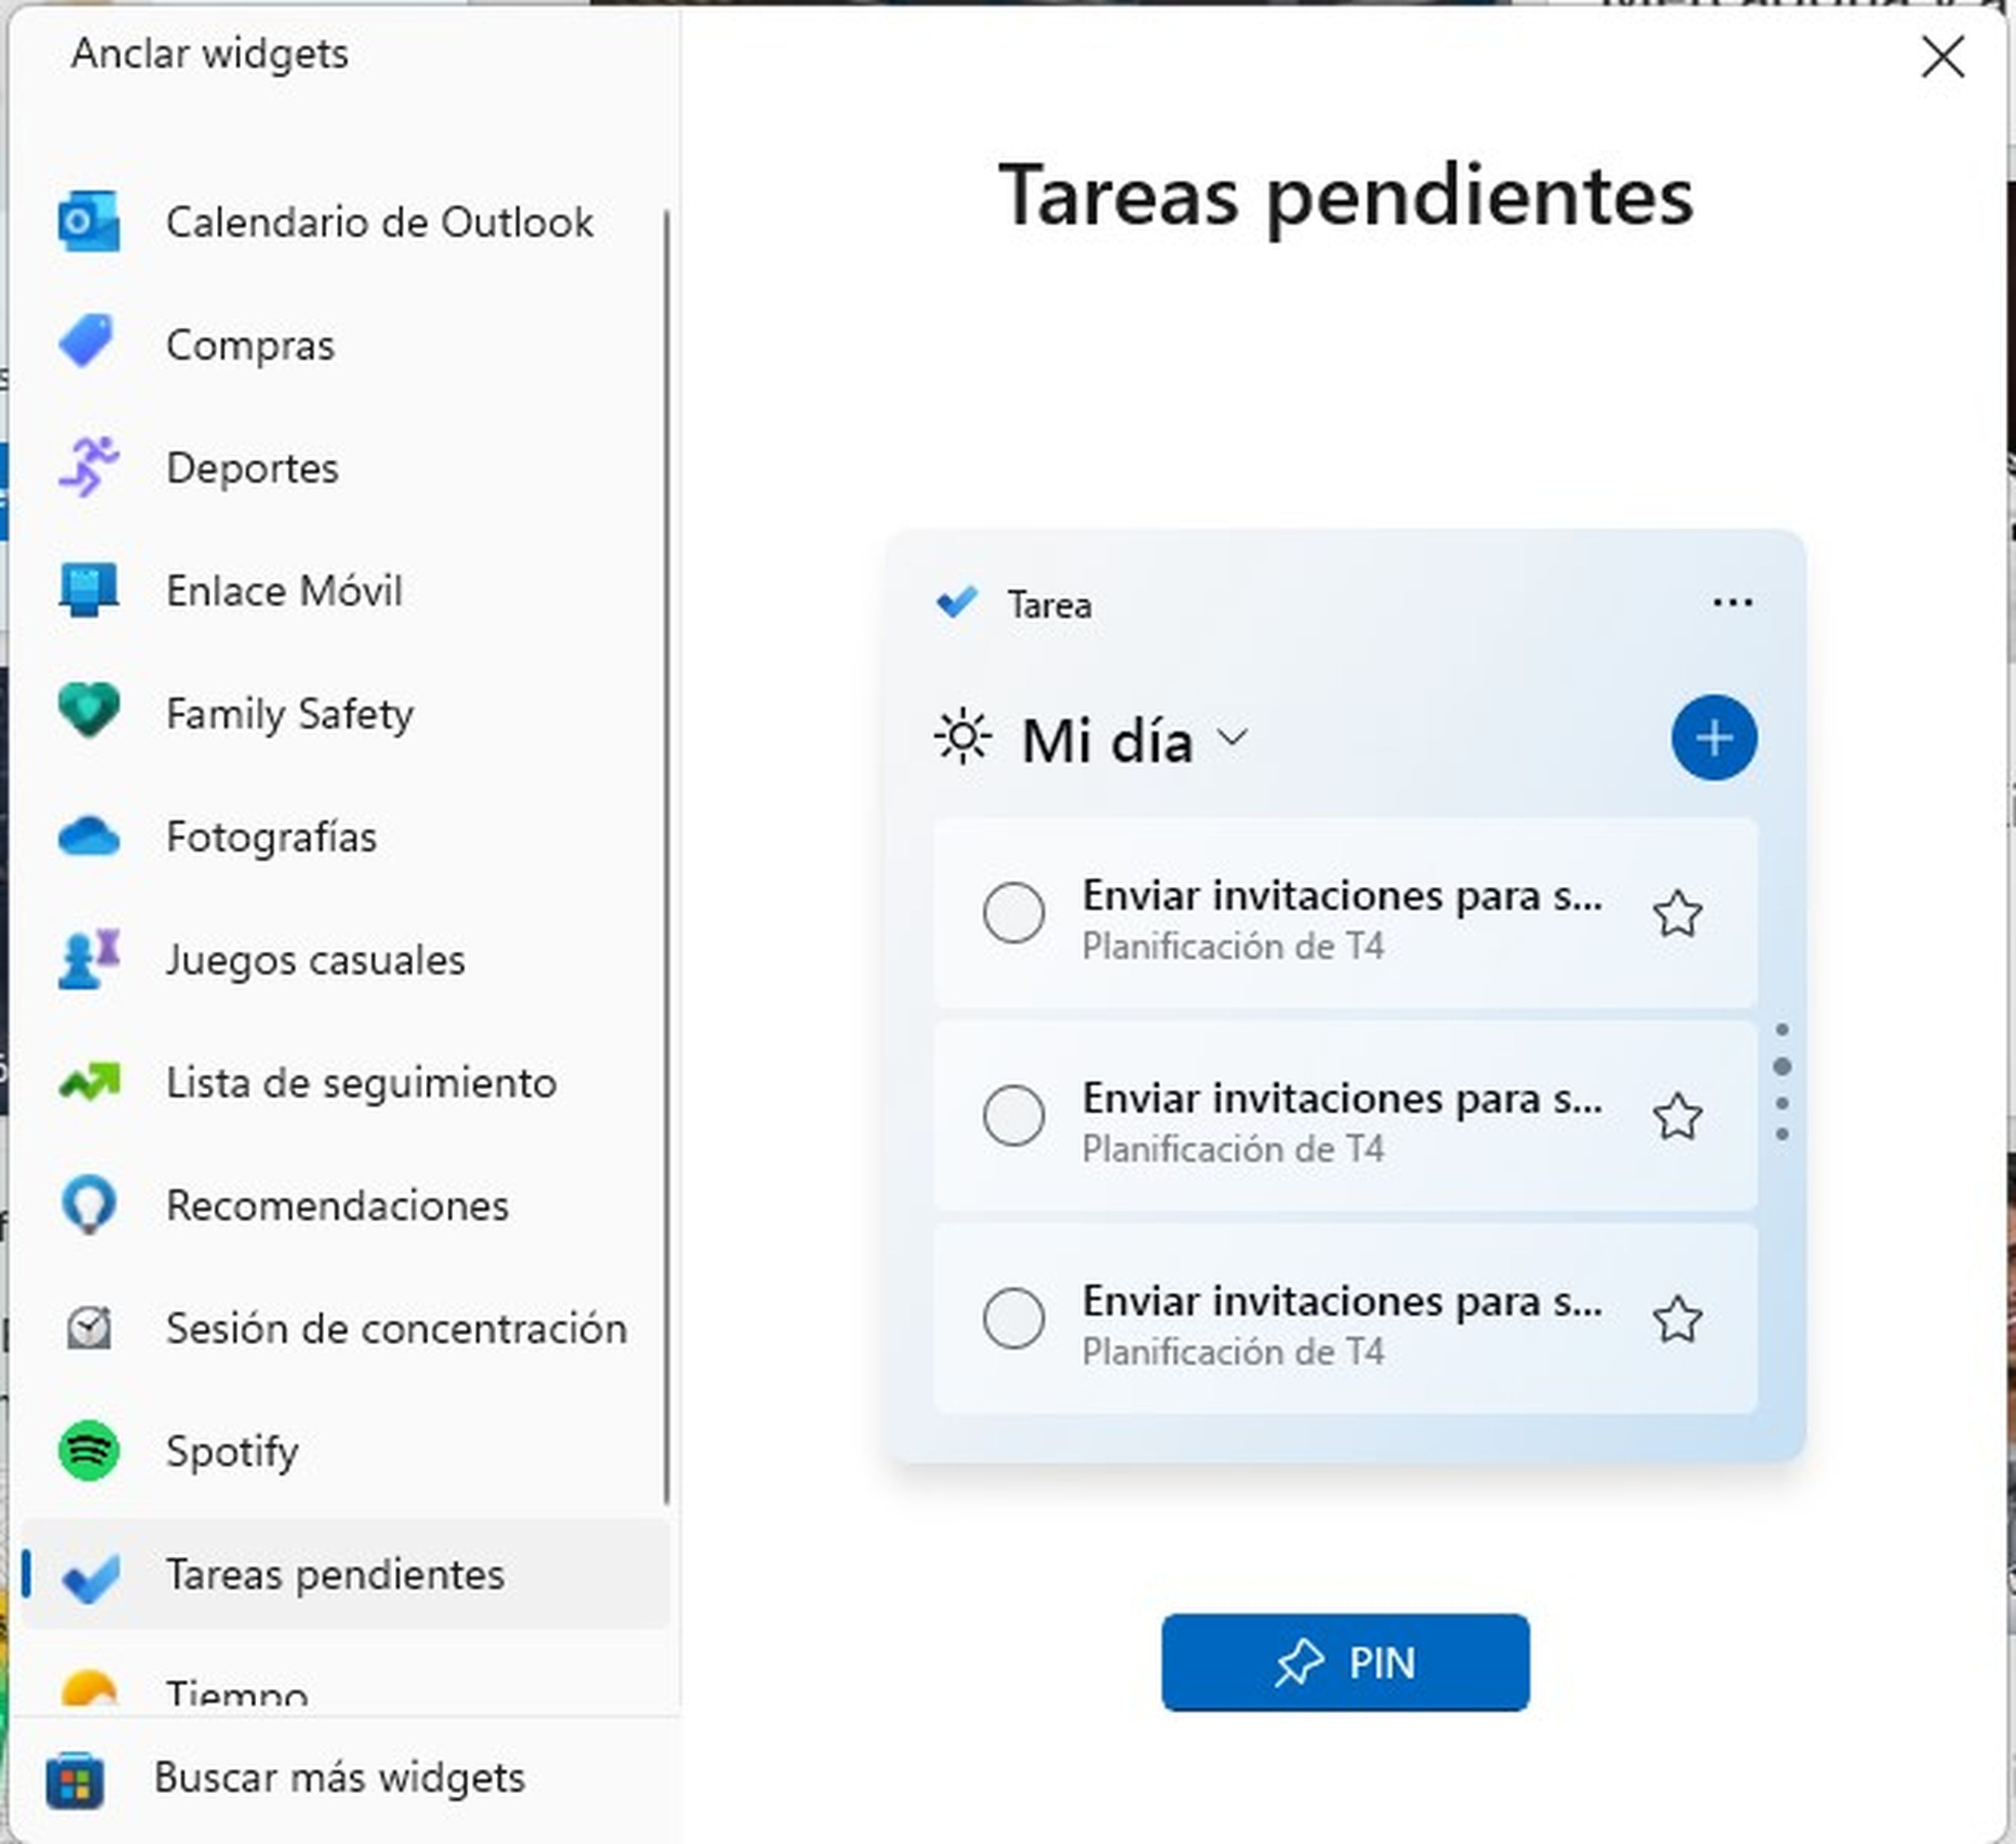The width and height of the screenshot is (2016, 1844).
Task: Click the Enlace Móvil icon
Action: 89,589
